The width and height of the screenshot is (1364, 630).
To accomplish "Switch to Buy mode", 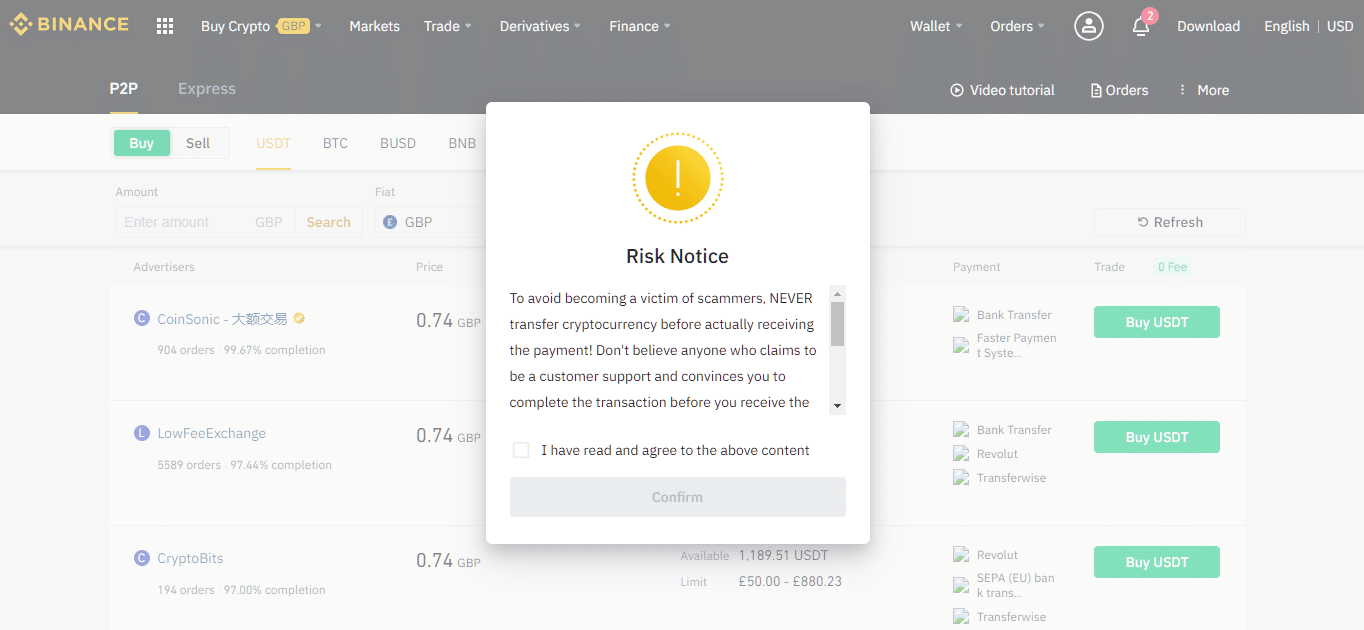I will 142,143.
